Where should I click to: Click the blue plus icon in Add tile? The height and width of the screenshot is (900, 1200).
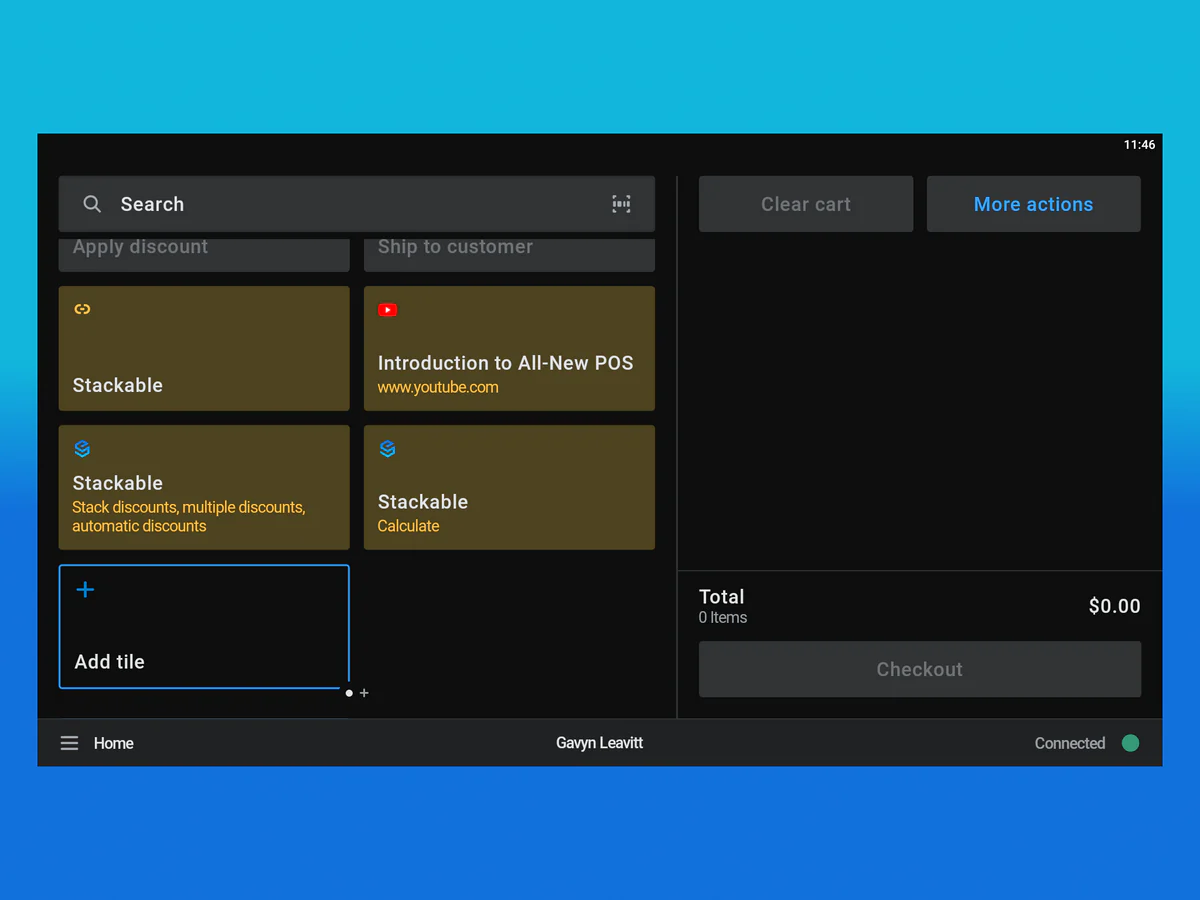click(86, 590)
